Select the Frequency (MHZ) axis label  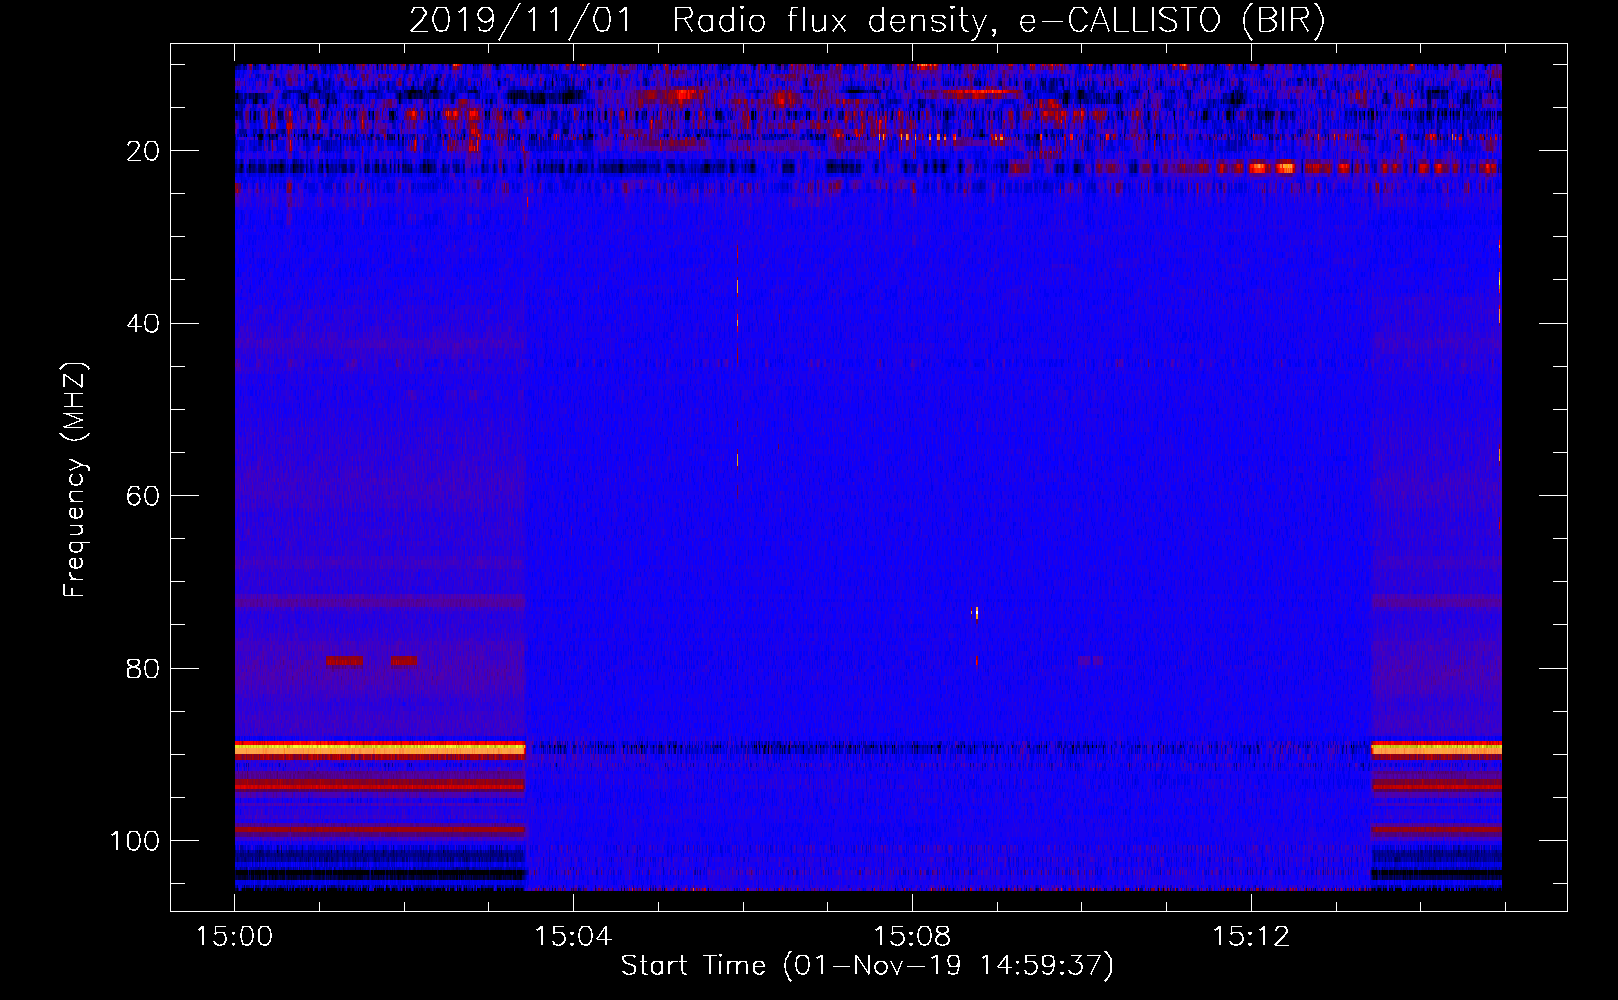coord(75,480)
